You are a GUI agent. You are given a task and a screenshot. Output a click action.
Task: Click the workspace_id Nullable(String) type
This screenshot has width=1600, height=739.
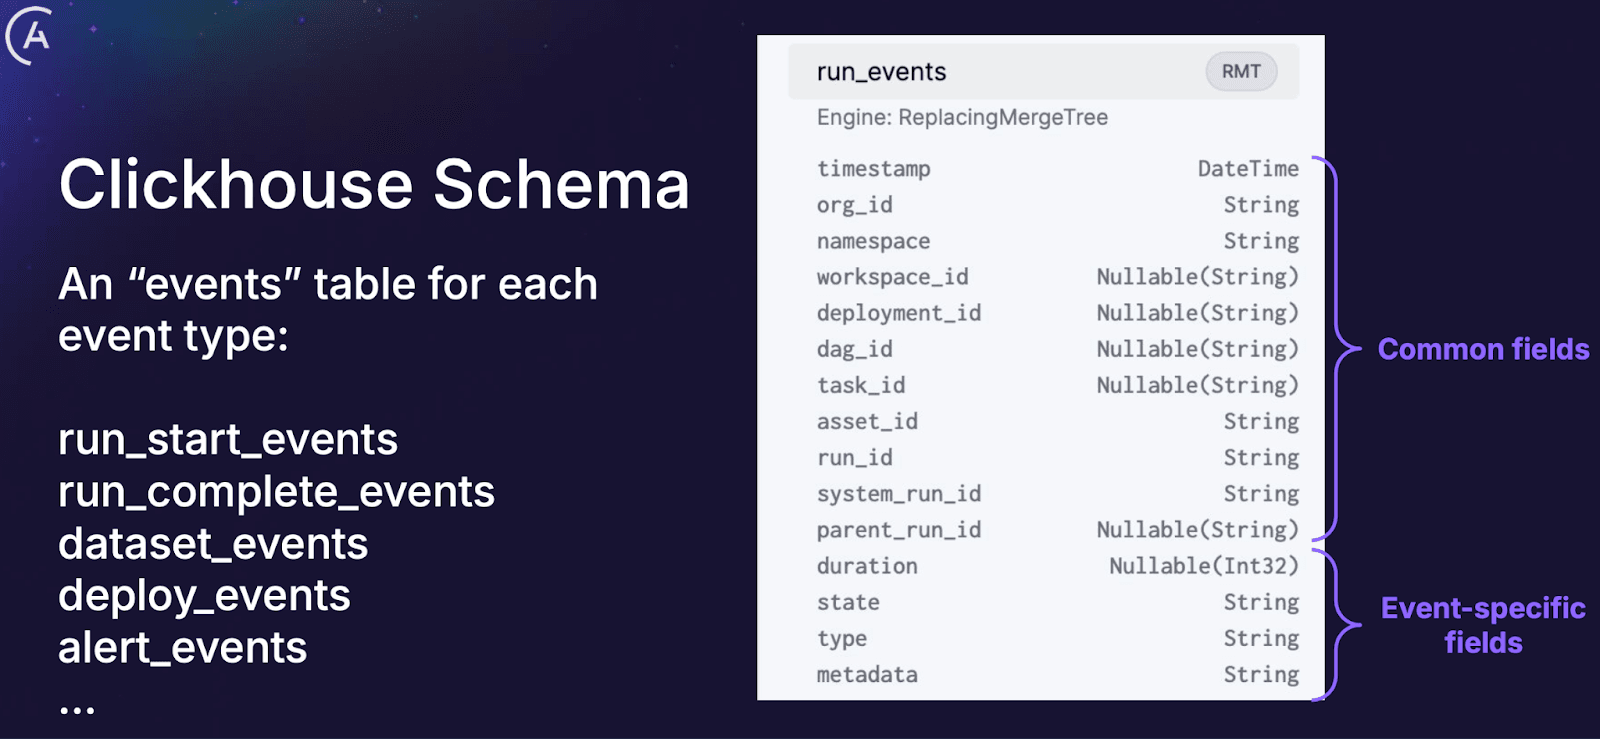pos(1197,277)
